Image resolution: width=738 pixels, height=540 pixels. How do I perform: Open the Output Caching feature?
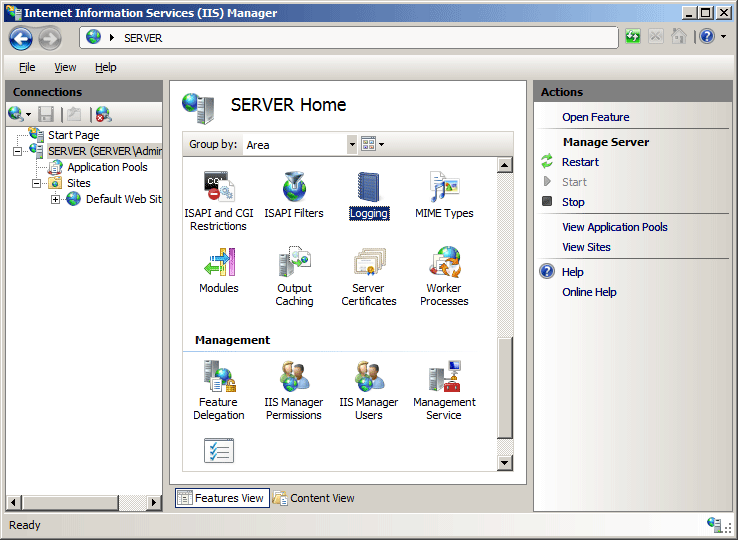(x=294, y=276)
